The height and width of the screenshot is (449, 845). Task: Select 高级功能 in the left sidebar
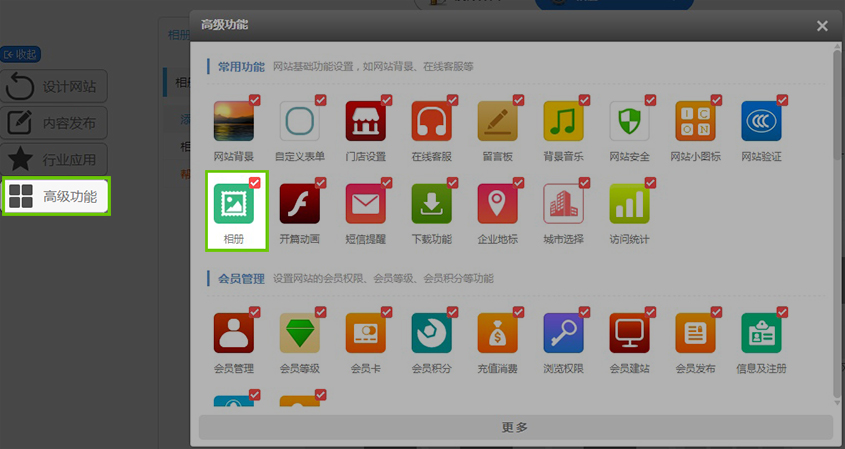tap(56, 196)
